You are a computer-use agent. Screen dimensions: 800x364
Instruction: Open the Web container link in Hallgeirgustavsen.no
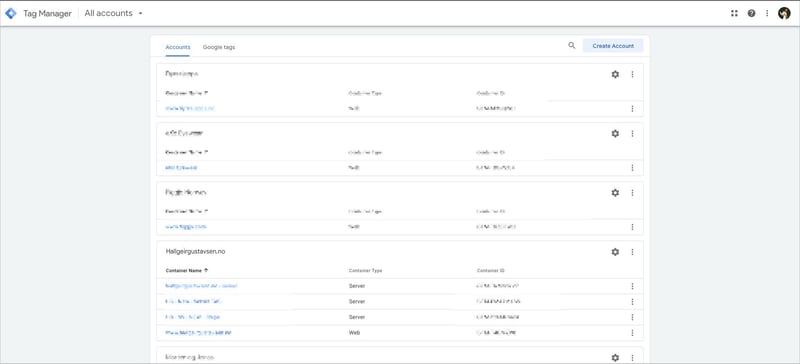click(x=199, y=332)
